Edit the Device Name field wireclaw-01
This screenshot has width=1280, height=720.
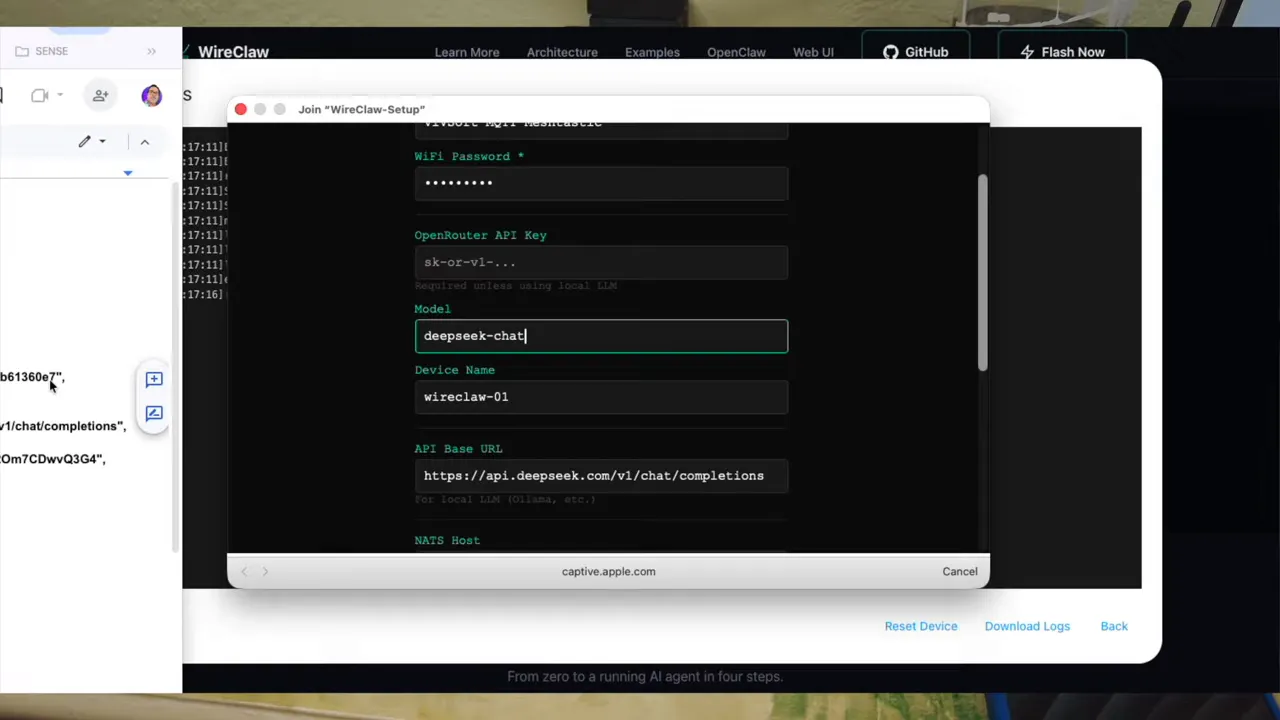(601, 397)
